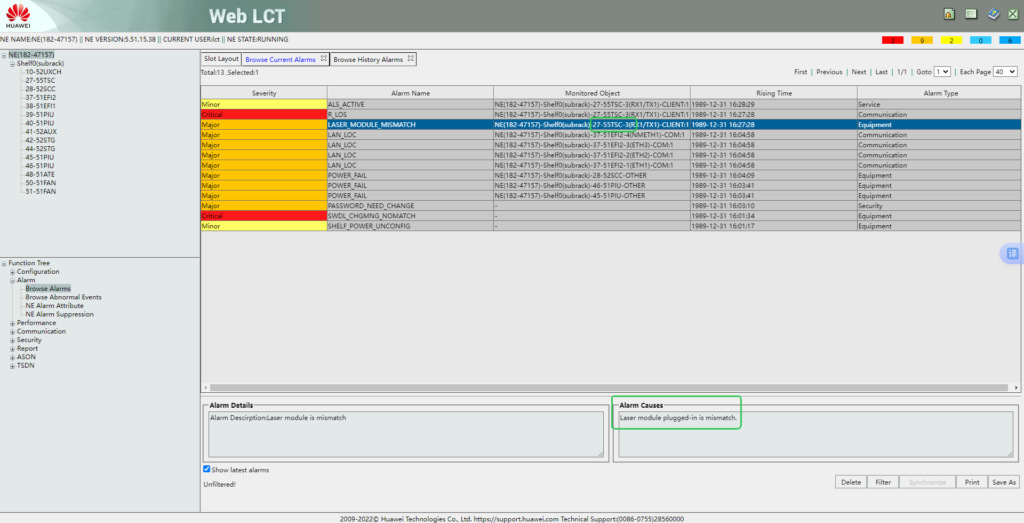Switch to Browse History Alarms tab
This screenshot has height=523, width=1024.
(367, 60)
